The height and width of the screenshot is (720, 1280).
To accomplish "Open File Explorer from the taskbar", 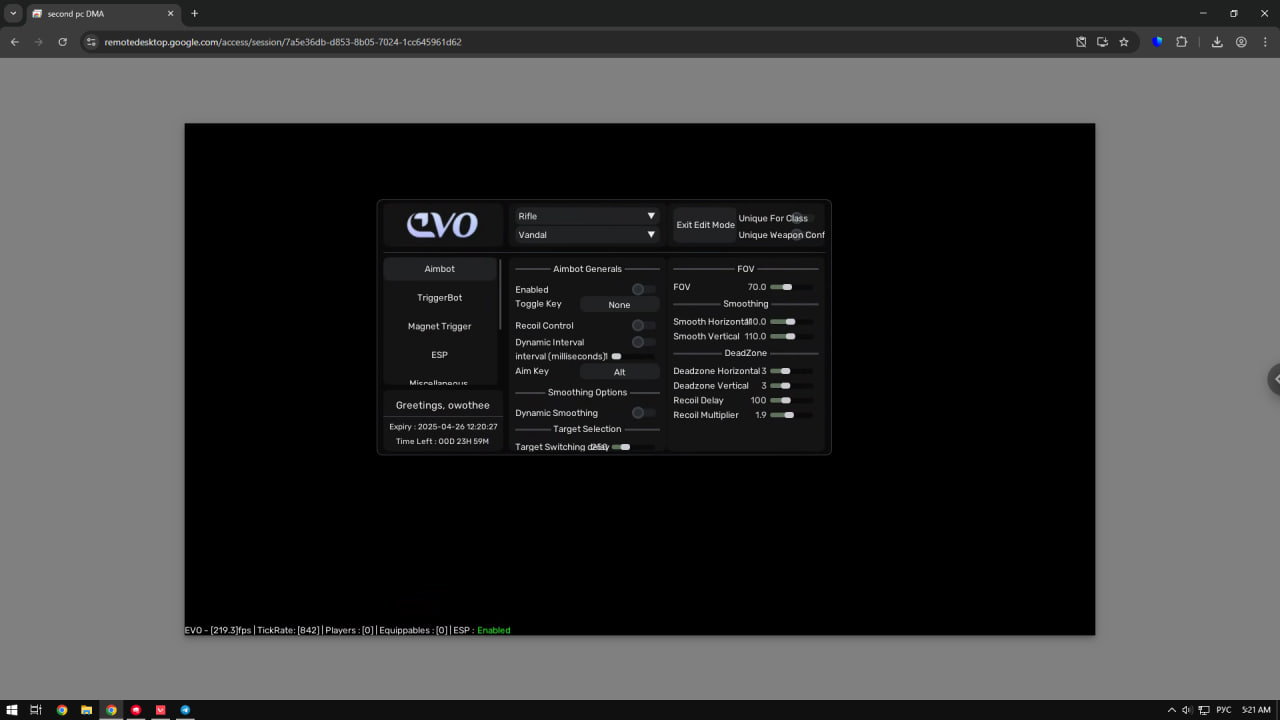I will pyautogui.click(x=86, y=710).
